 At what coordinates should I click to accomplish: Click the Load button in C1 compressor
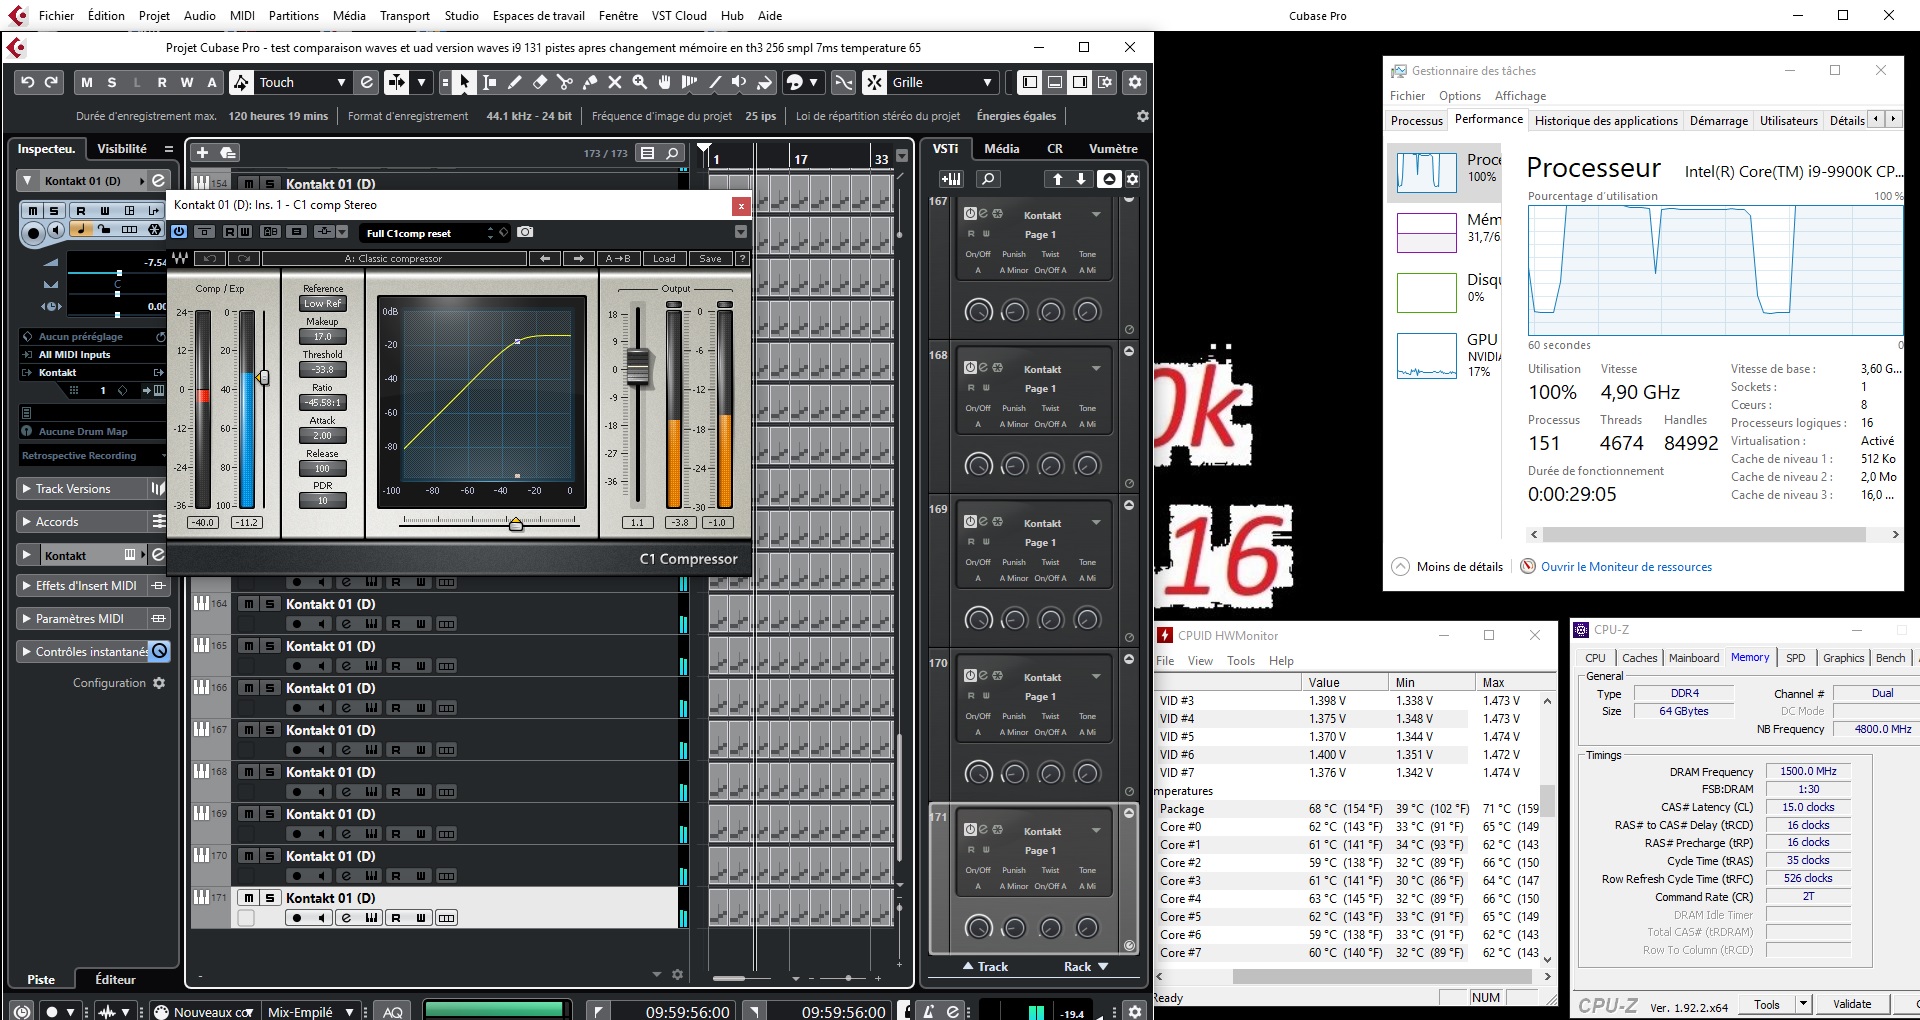[664, 258]
